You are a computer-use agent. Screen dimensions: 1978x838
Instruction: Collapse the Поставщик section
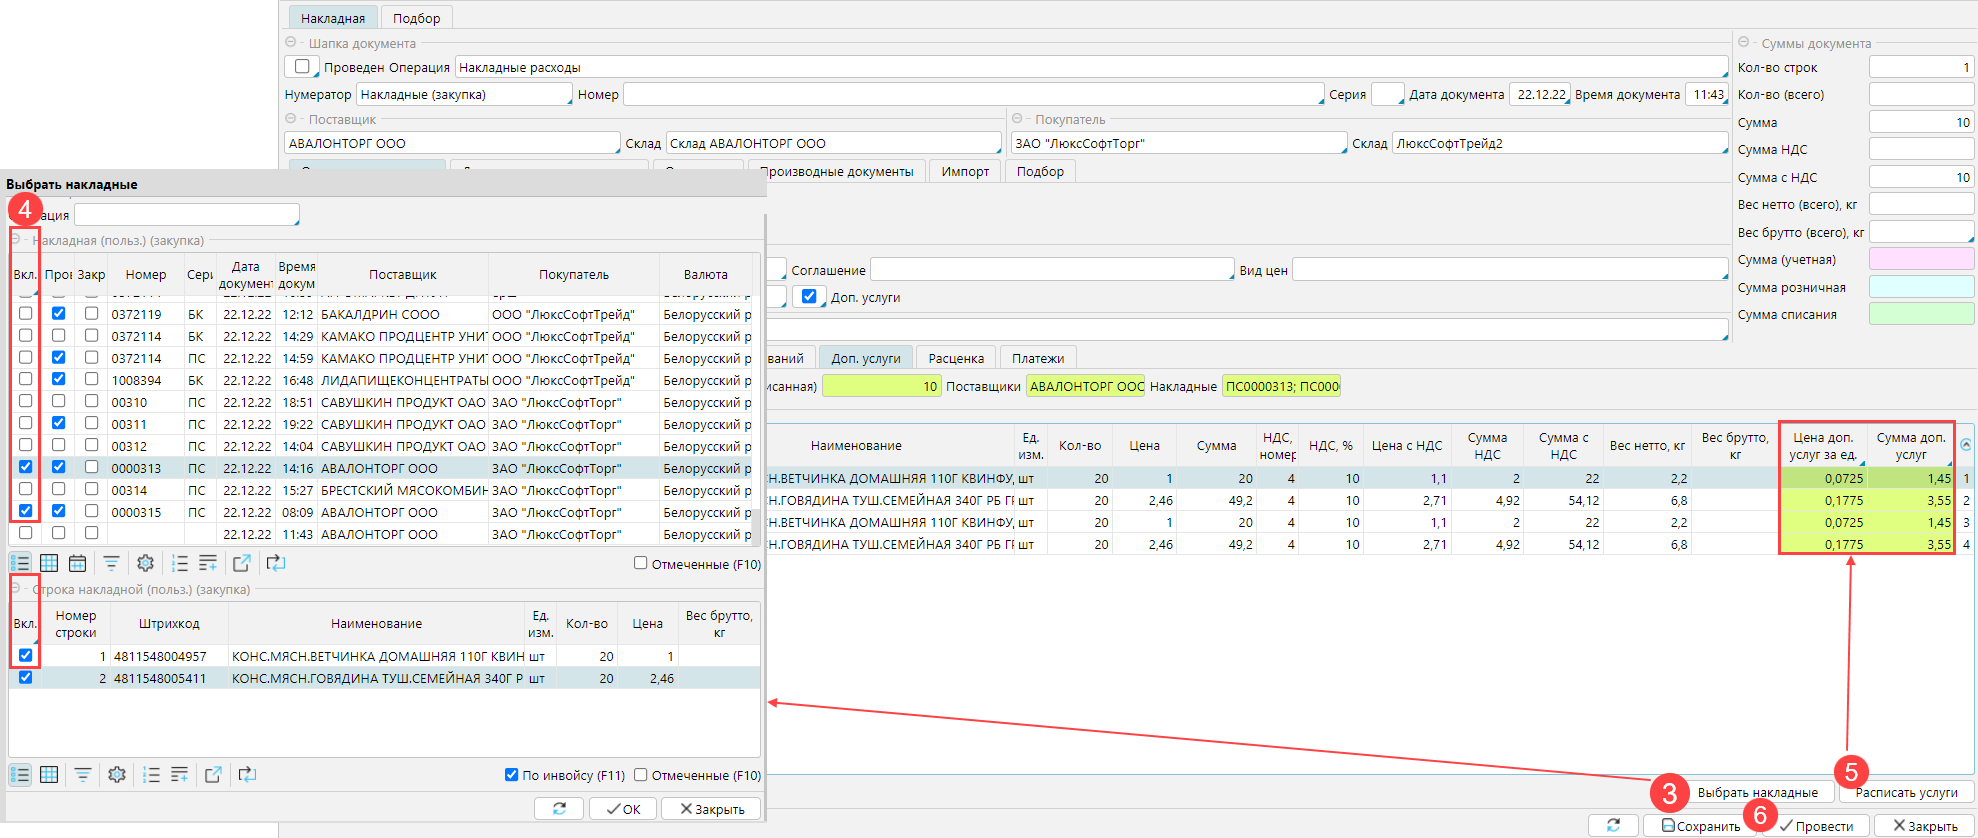click(291, 119)
